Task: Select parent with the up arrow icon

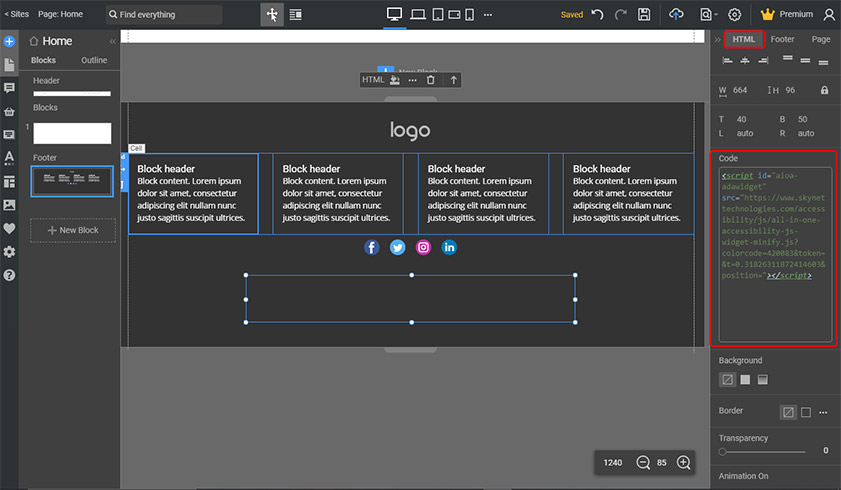Action: 454,80
